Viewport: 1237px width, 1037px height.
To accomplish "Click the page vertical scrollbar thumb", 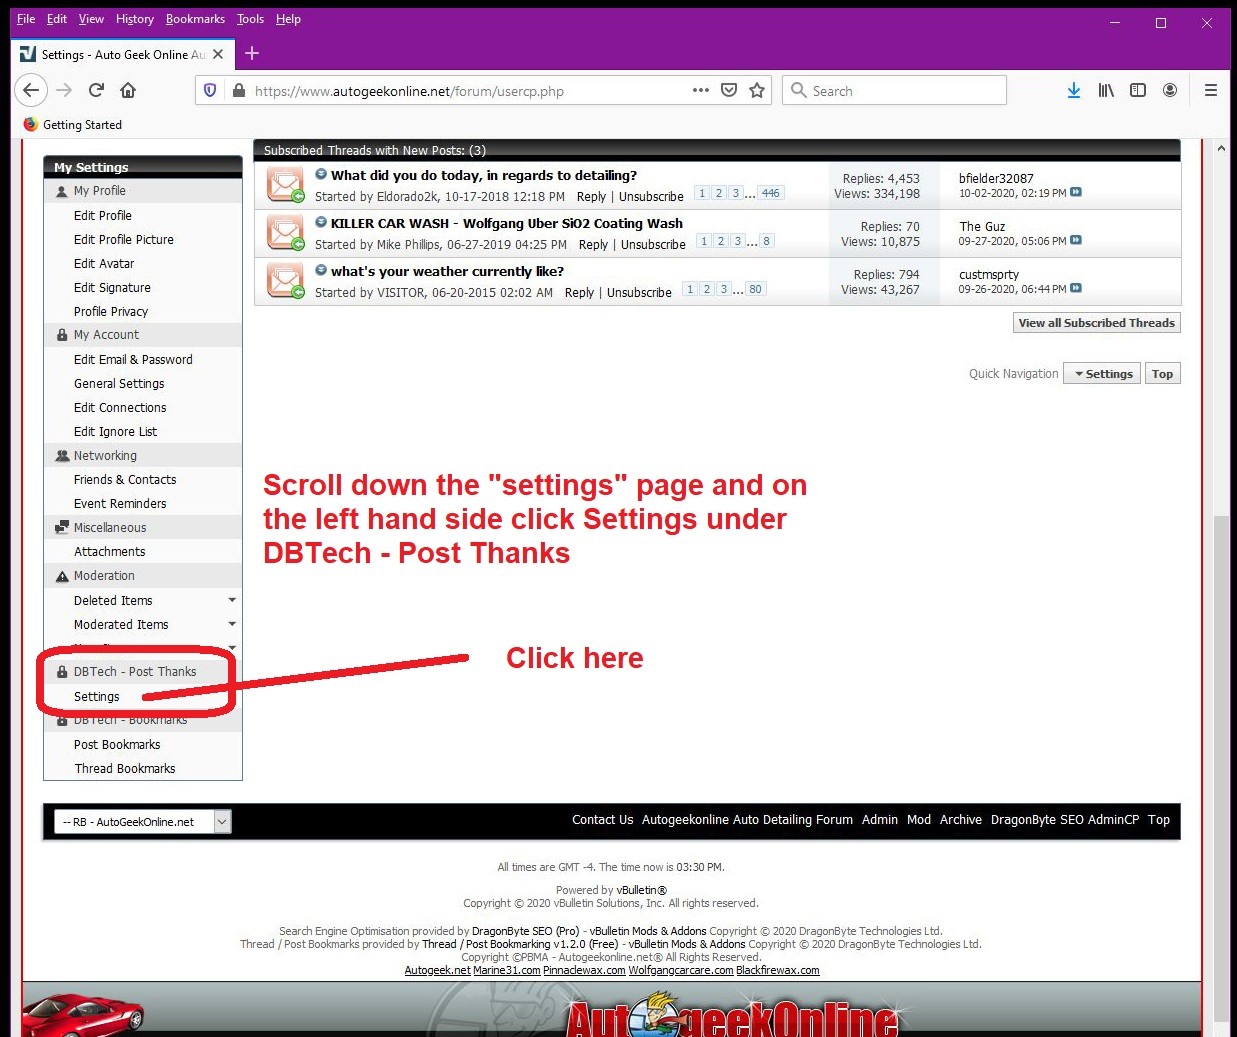I will tap(1221, 767).
